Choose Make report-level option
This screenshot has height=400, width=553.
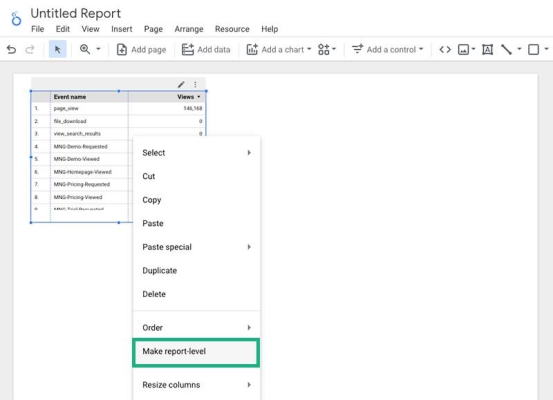click(x=196, y=352)
